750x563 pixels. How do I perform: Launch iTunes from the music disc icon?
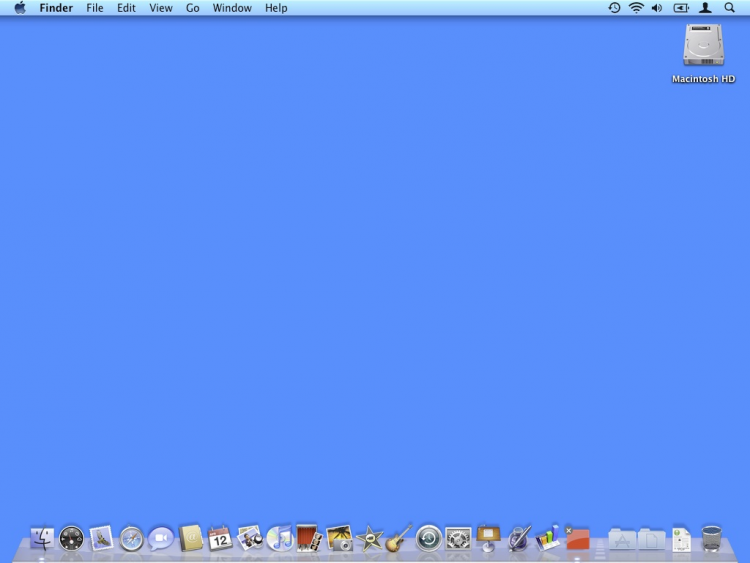(280, 539)
